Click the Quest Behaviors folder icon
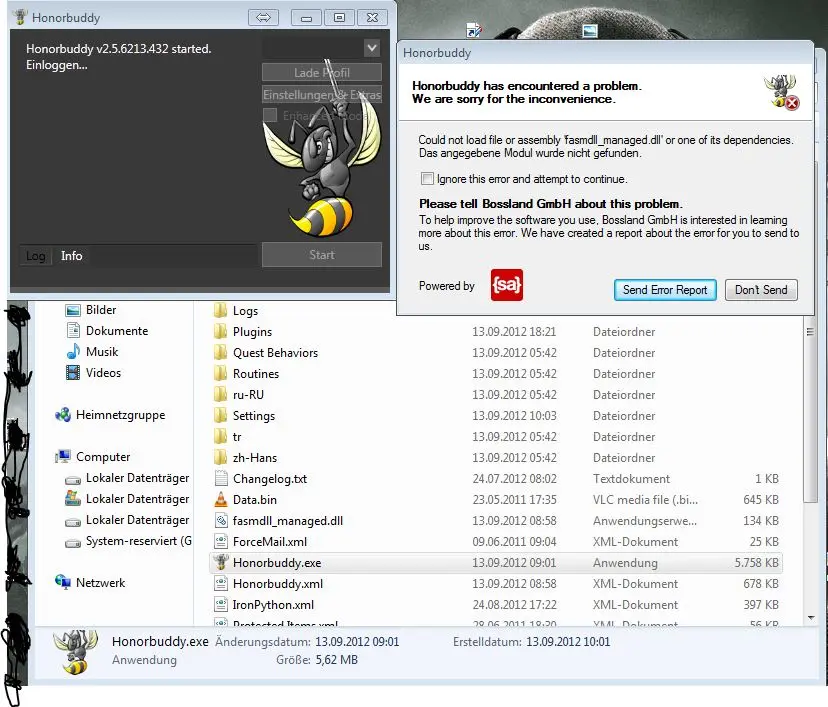 coord(221,353)
